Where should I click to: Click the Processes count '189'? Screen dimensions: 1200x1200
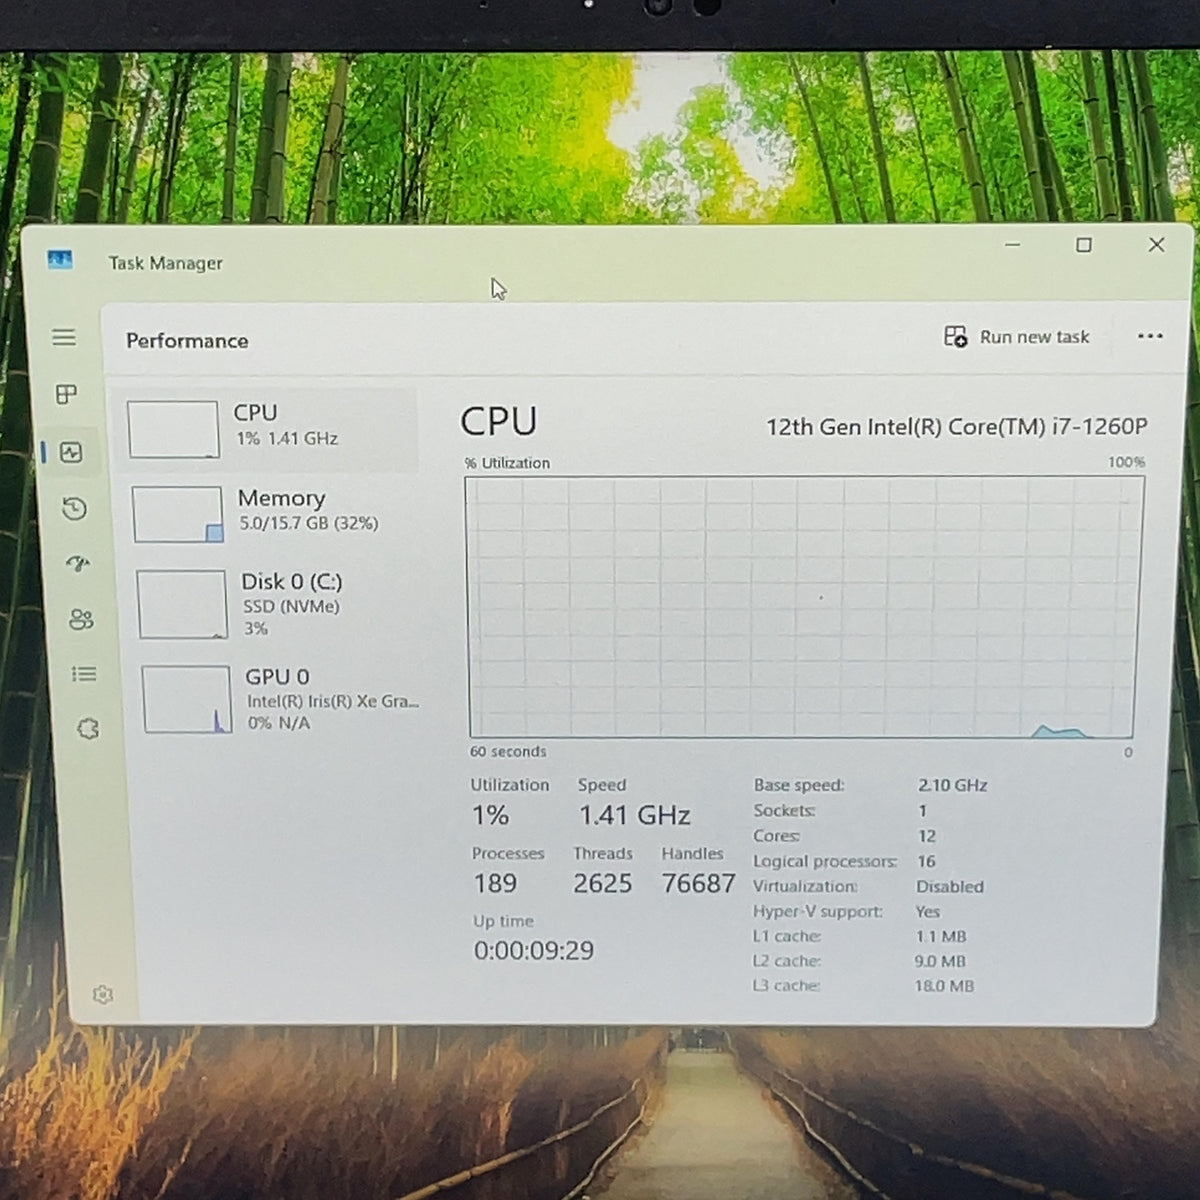click(495, 883)
